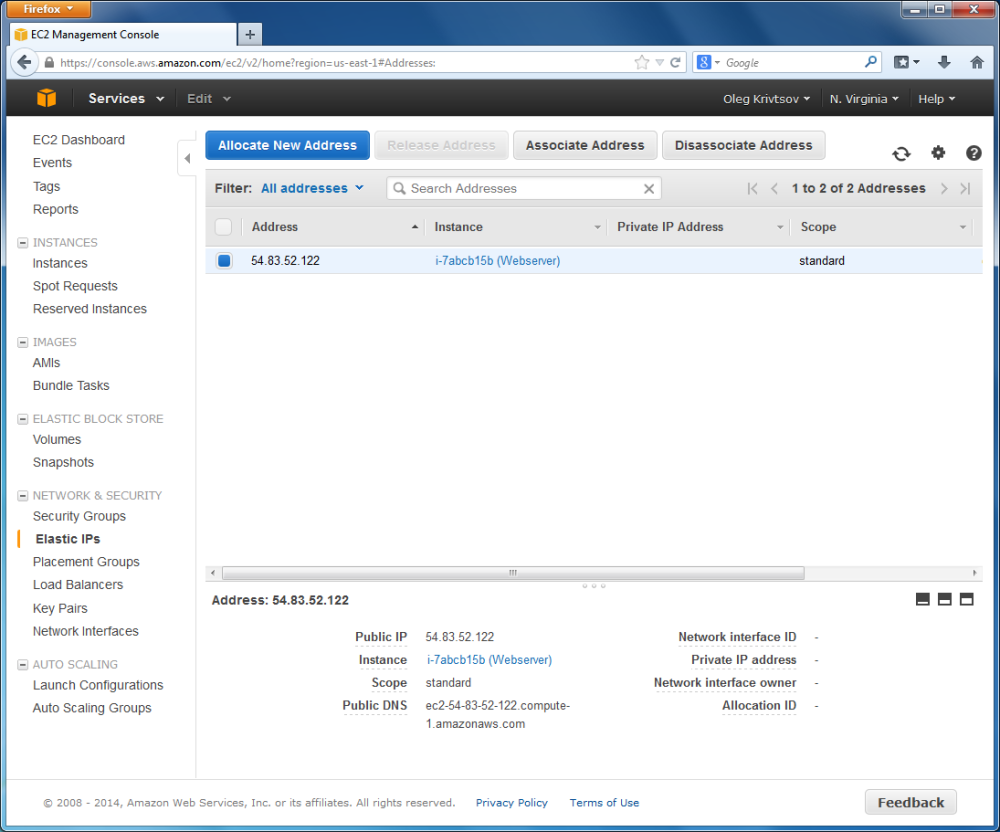Open the Terms of Use link
Screen dimensions: 1000x832
pos(604,803)
